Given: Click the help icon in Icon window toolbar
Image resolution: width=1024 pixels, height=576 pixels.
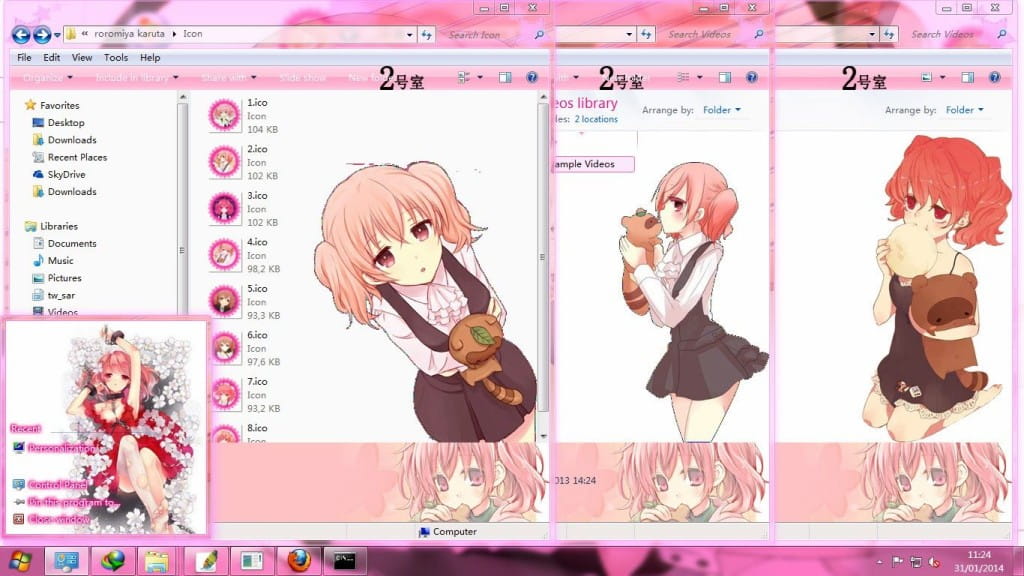Looking at the screenshot, I should click(532, 78).
